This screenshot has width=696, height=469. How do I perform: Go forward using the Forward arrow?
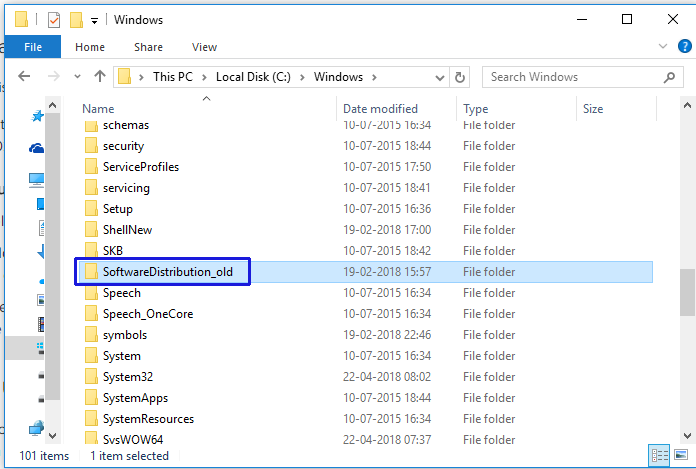[x=53, y=77]
